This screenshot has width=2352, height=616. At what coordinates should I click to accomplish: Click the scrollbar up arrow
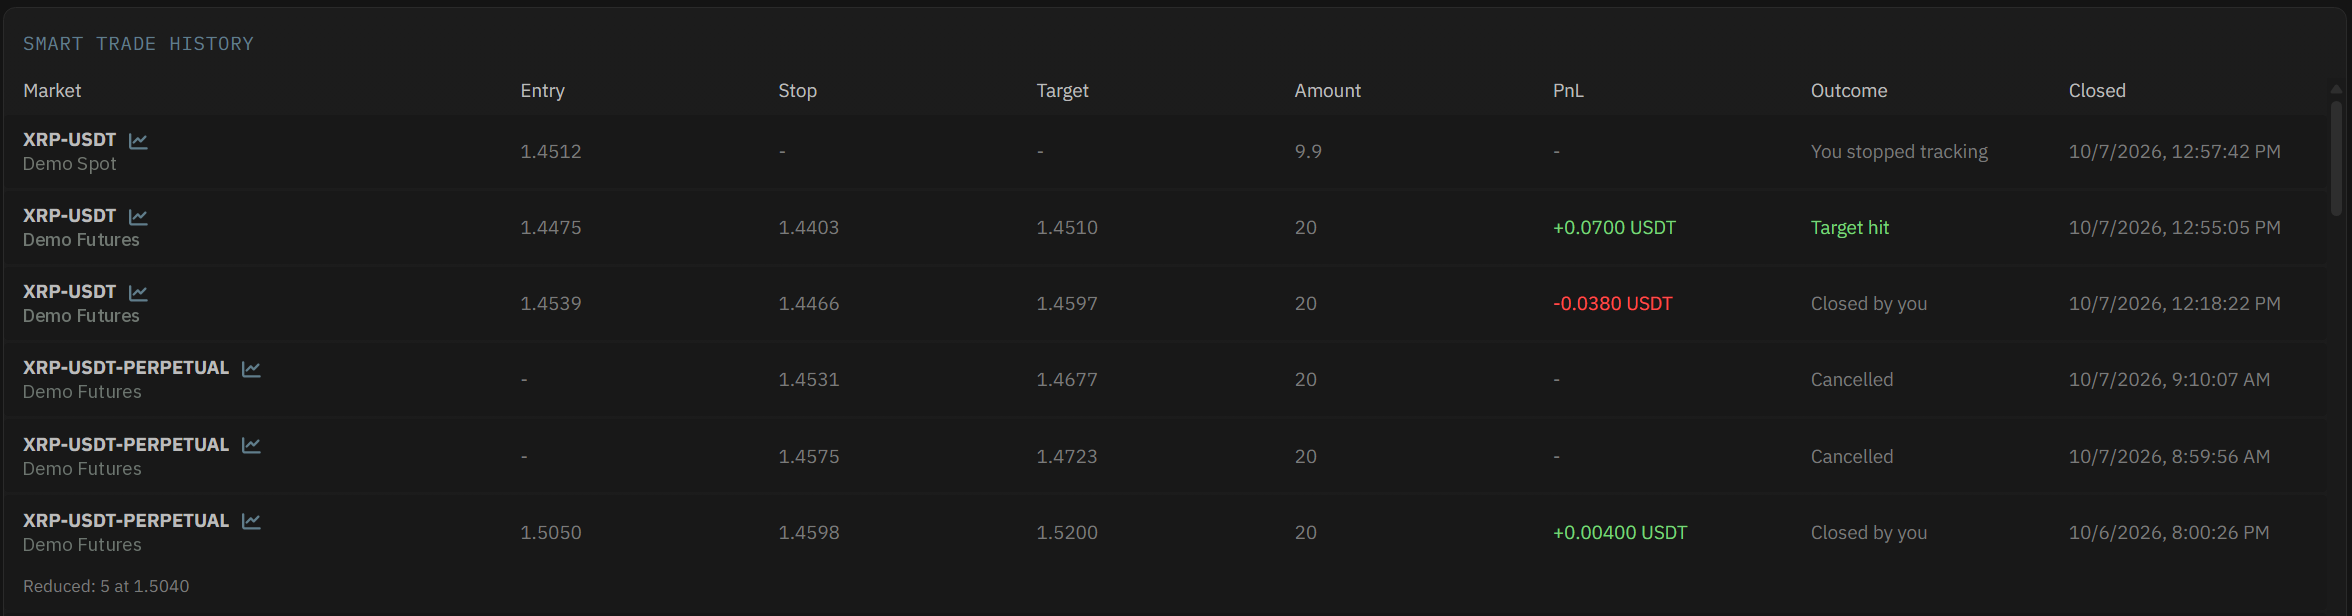pos(2336,90)
